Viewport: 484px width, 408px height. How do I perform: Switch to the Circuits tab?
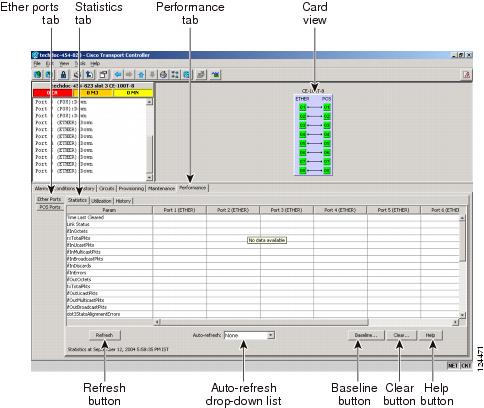(107, 188)
